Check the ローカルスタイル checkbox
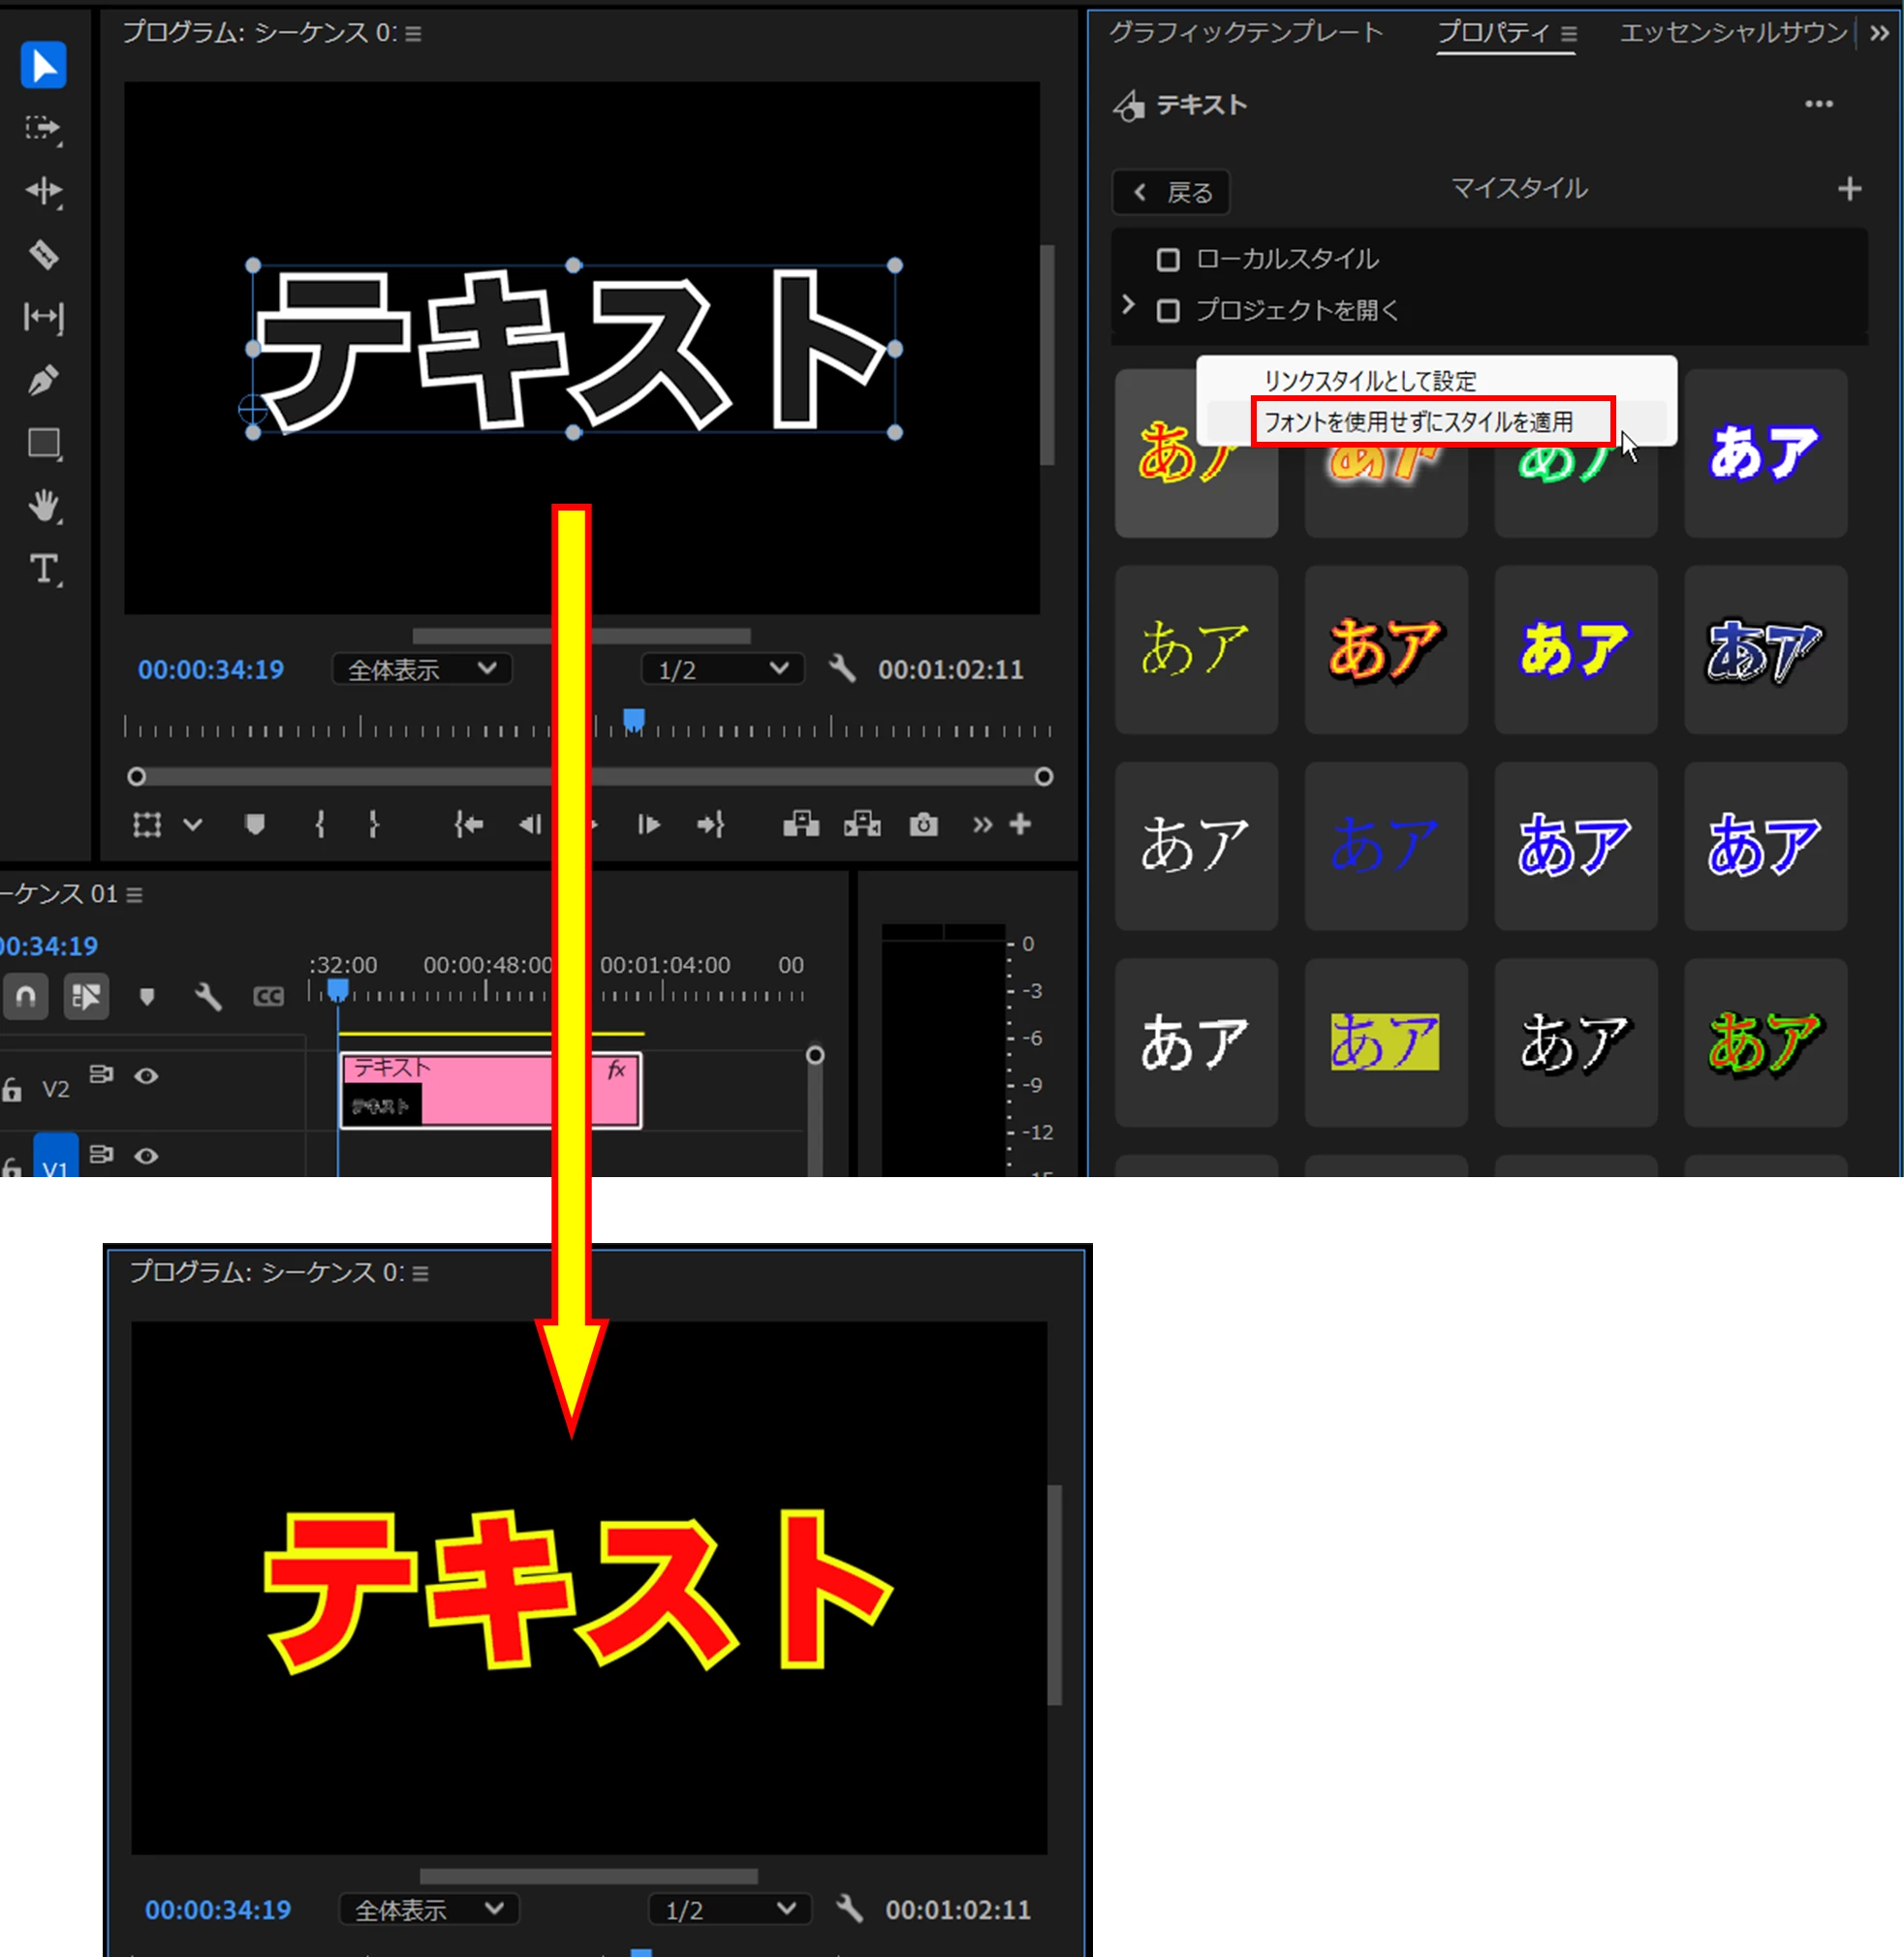 1167,260
